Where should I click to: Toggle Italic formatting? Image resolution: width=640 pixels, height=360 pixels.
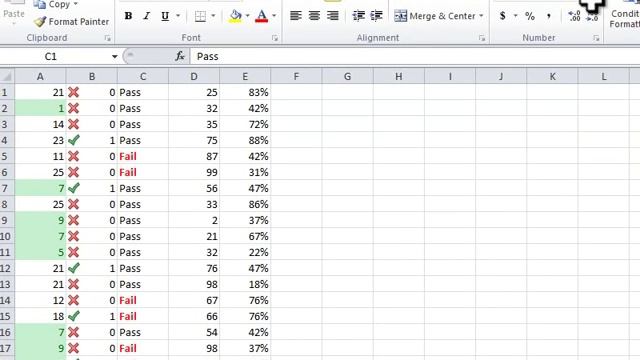[x=147, y=16]
